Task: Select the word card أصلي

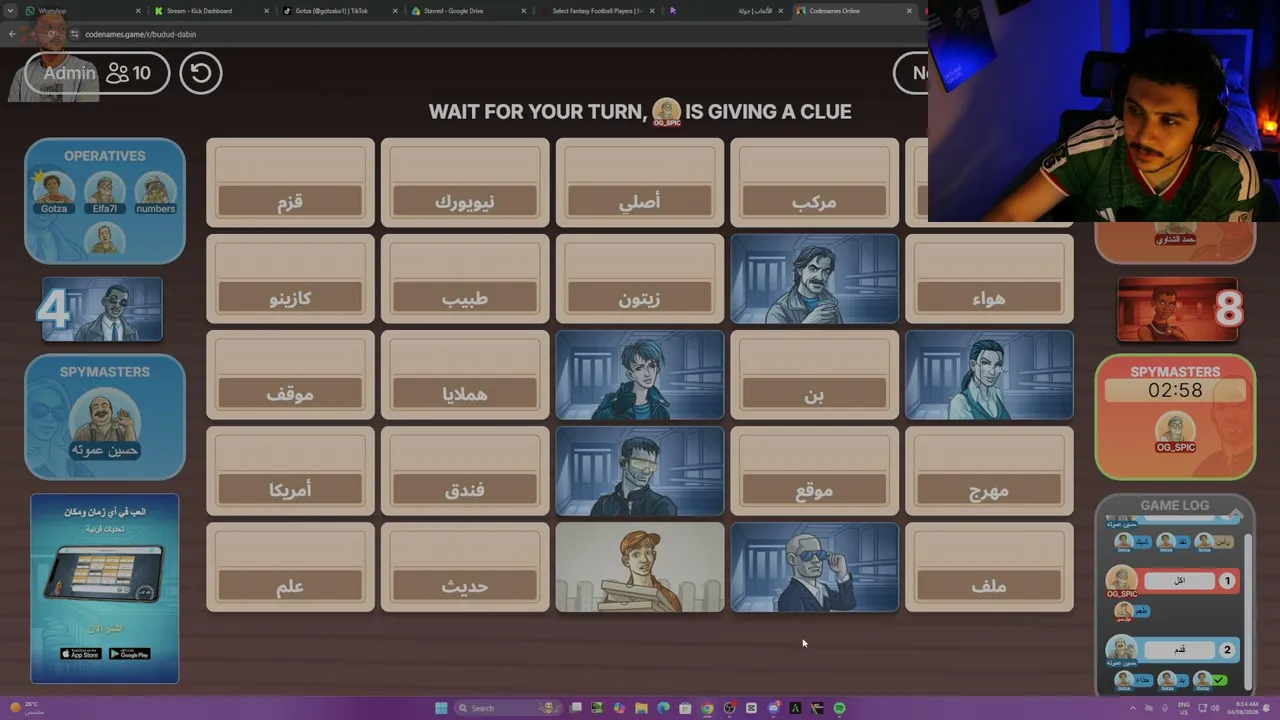Action: tap(640, 183)
